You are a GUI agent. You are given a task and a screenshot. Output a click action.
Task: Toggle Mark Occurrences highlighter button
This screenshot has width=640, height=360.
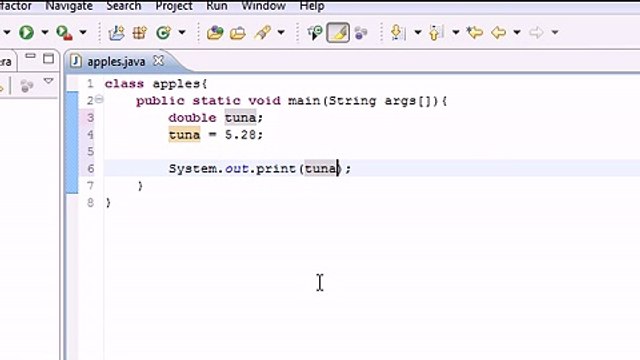pos(338,32)
